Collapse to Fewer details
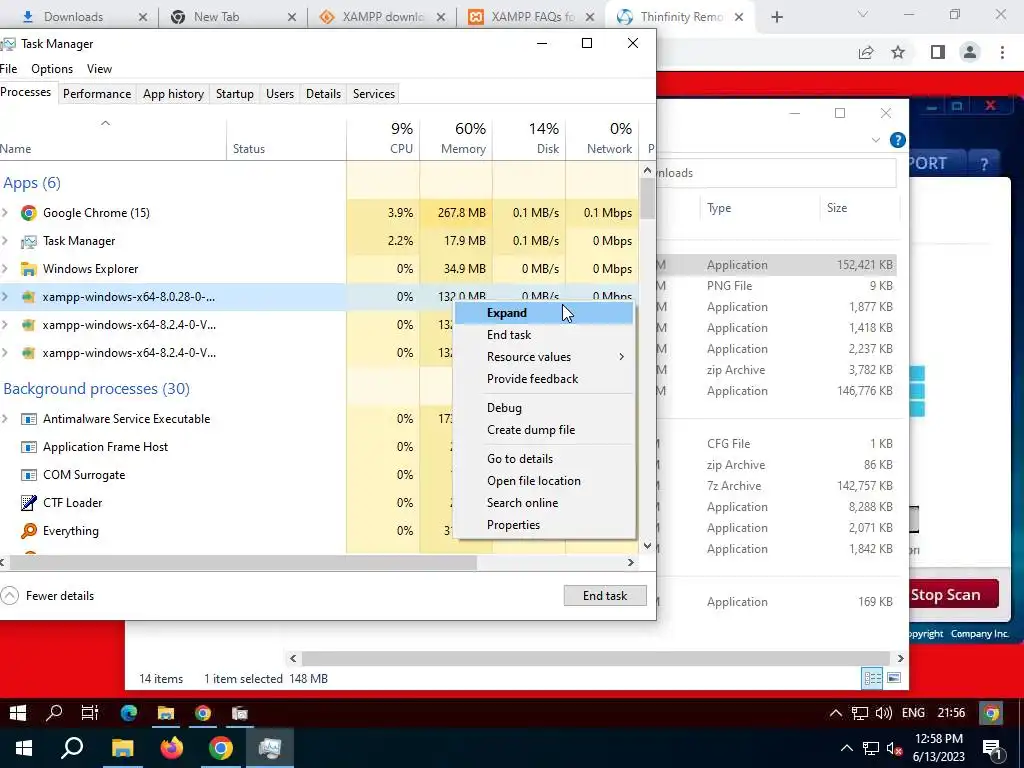This screenshot has height=768, width=1024. point(48,596)
